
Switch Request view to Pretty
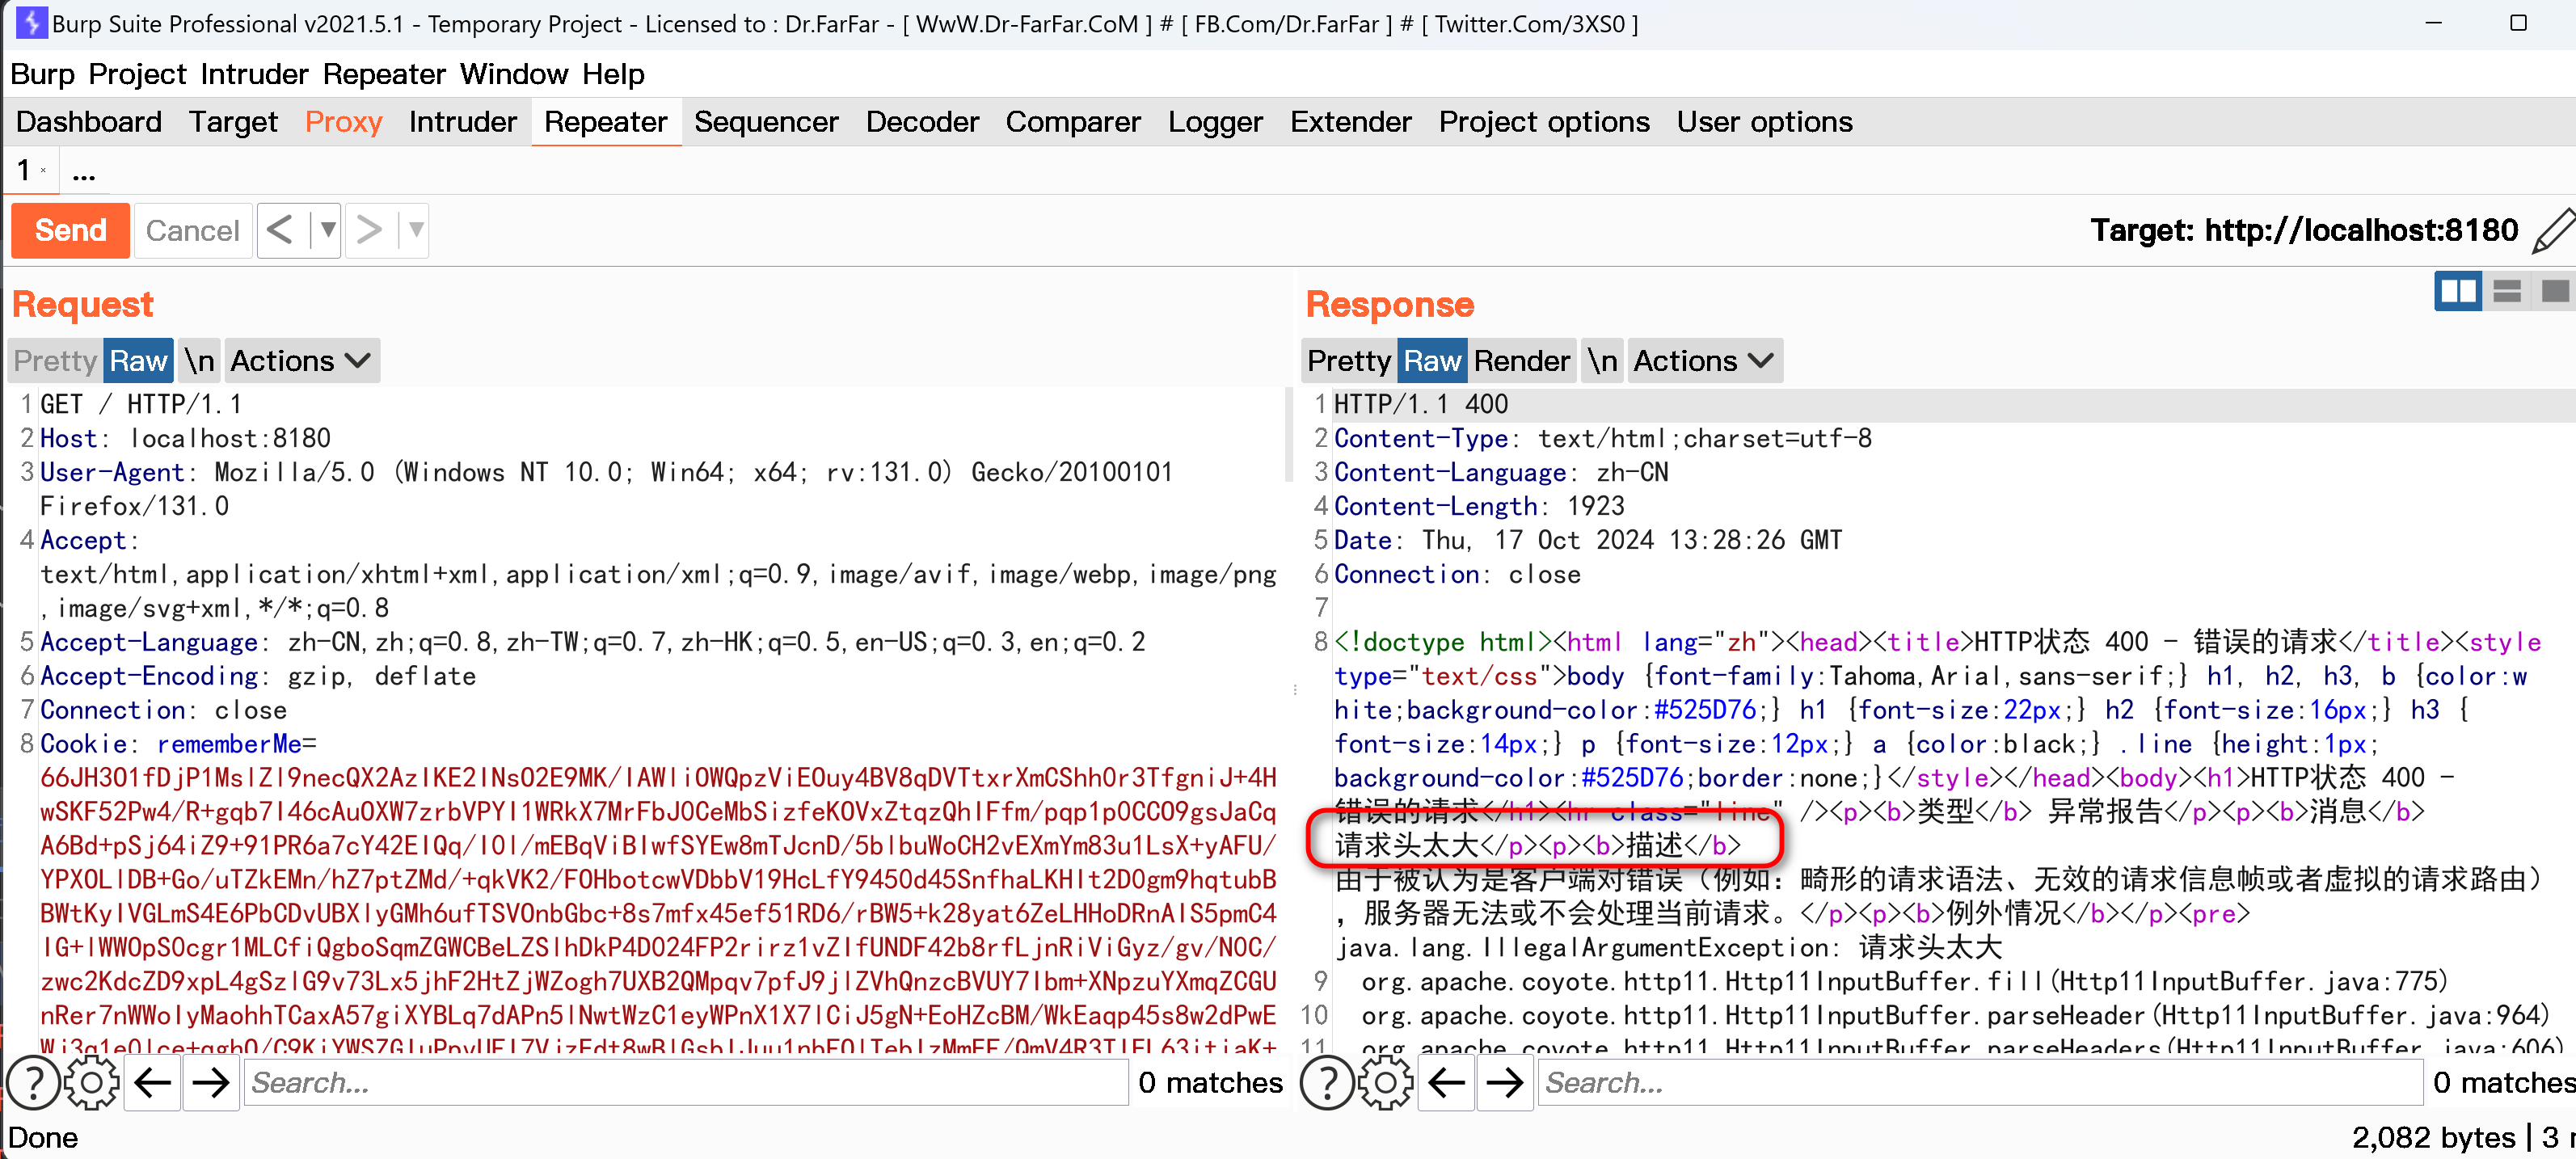click(55, 361)
